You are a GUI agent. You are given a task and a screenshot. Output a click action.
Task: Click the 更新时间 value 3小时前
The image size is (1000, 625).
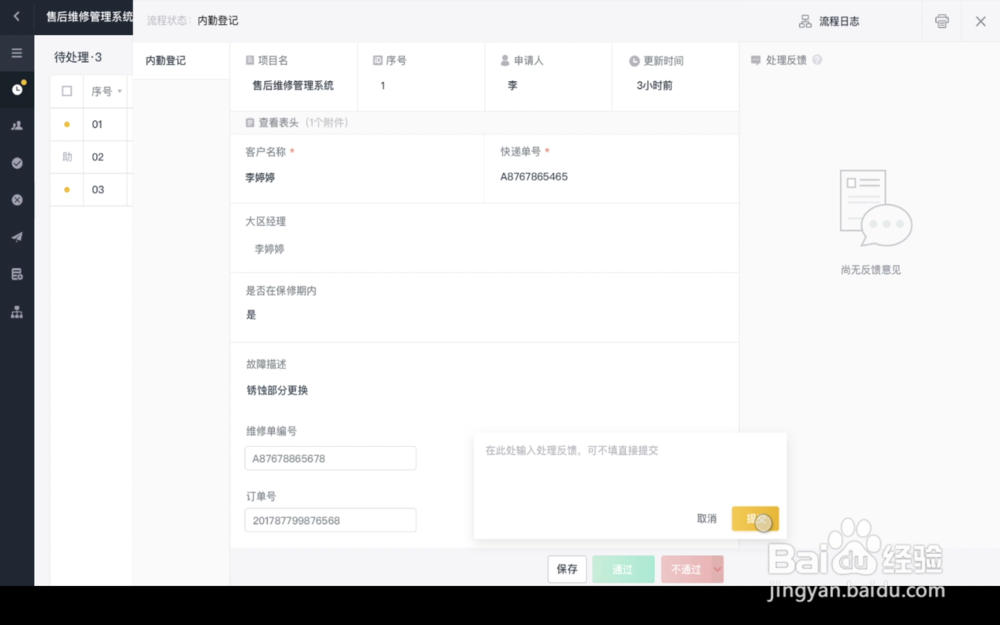click(x=654, y=85)
